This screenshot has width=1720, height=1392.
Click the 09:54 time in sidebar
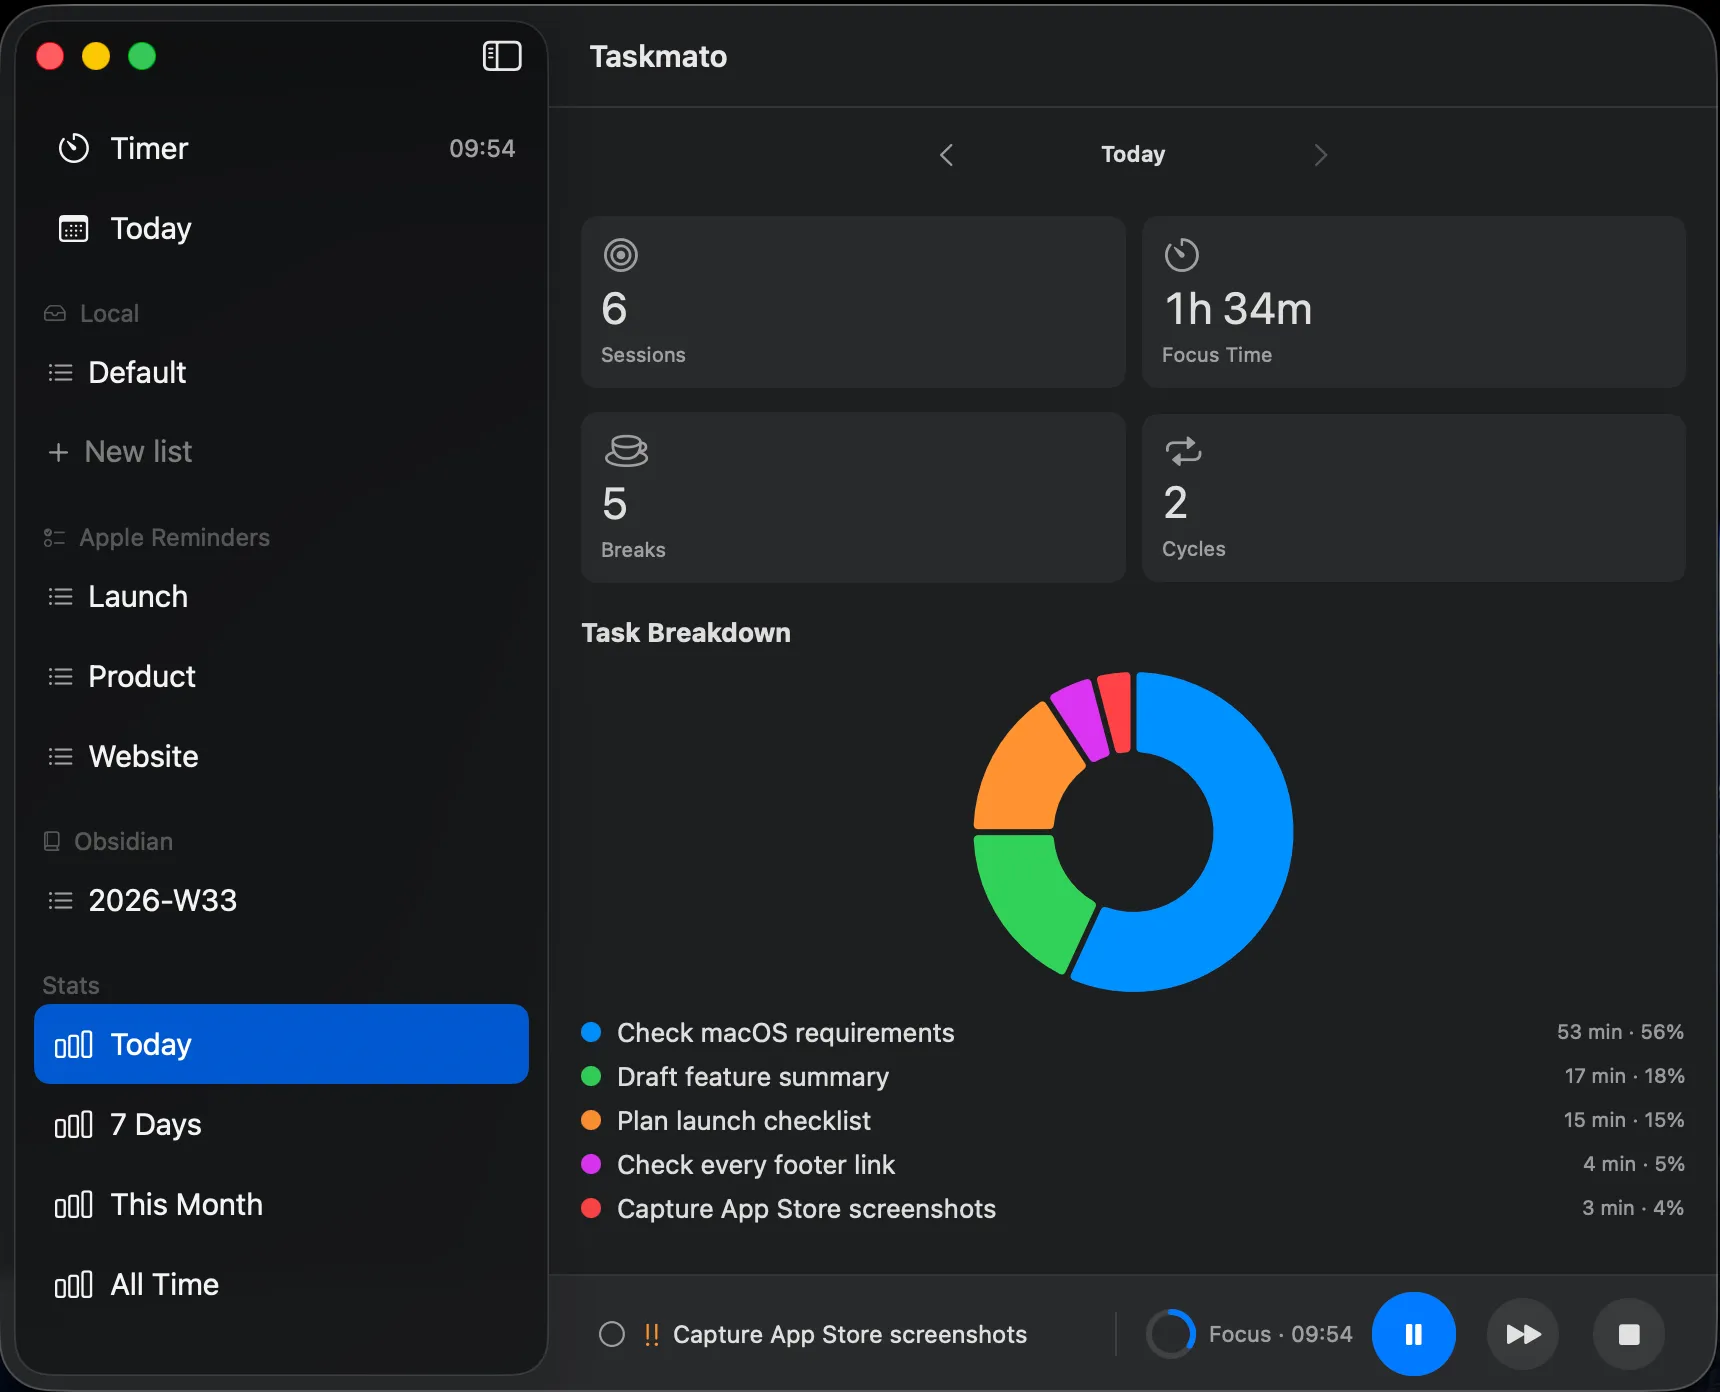click(x=482, y=148)
